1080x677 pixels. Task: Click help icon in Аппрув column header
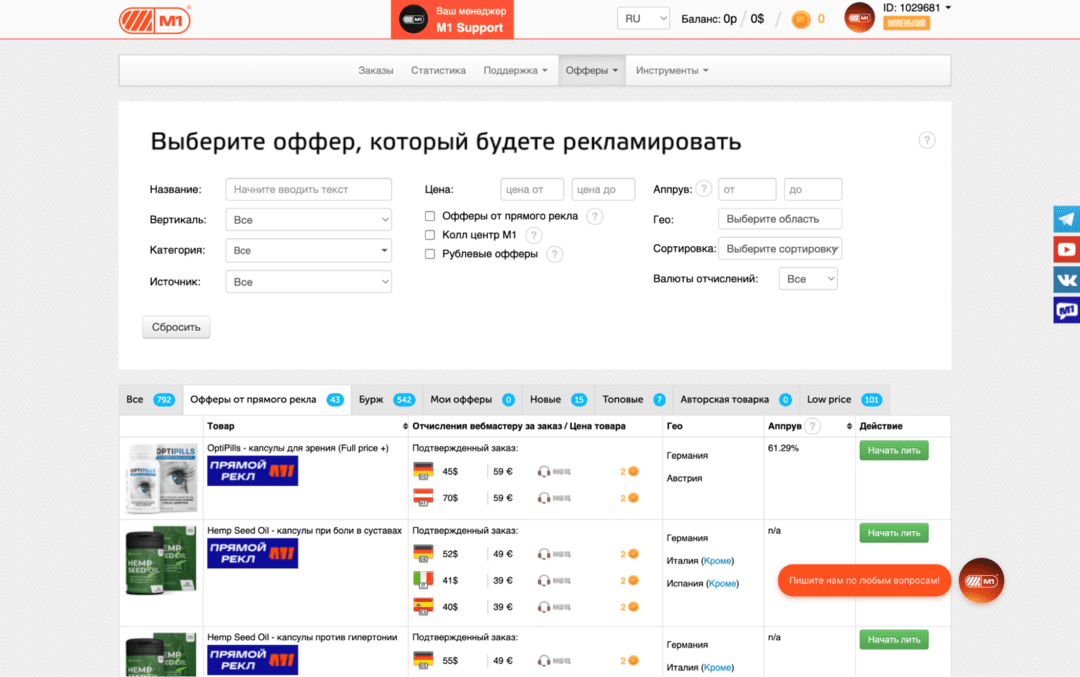click(813, 426)
